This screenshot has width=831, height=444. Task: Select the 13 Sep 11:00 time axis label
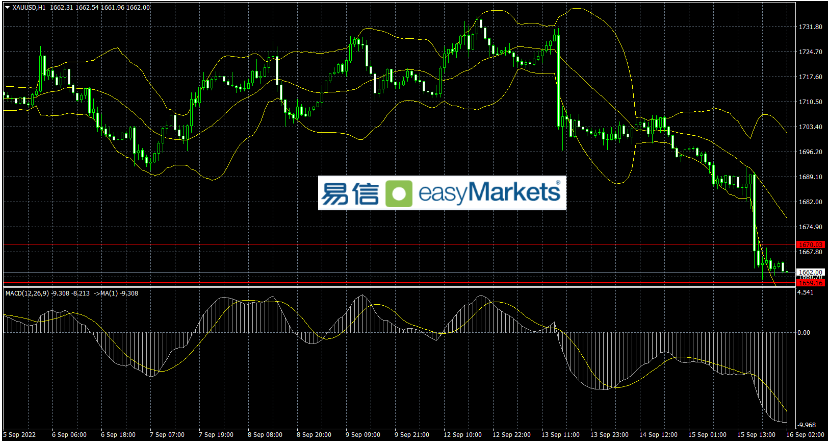[x=563, y=434]
